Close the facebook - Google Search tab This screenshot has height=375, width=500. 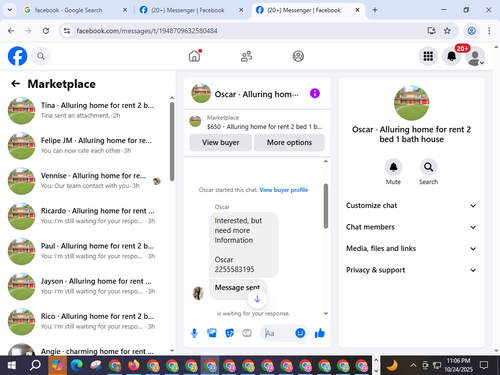pyautogui.click(x=125, y=10)
